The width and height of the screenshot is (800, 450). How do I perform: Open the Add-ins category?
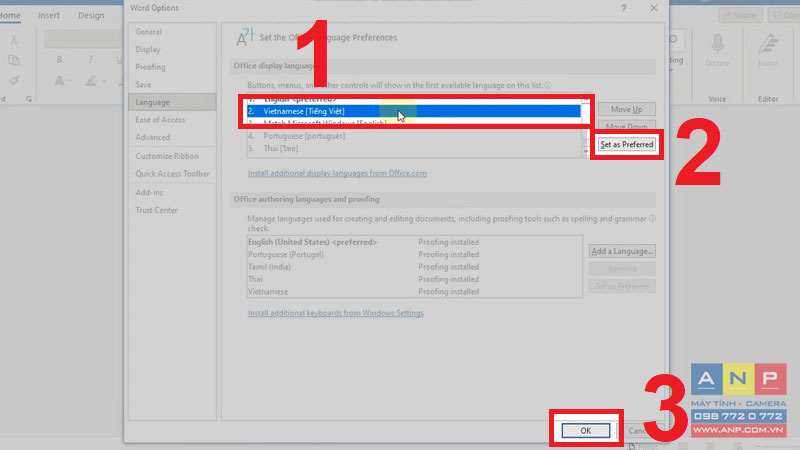click(x=149, y=192)
